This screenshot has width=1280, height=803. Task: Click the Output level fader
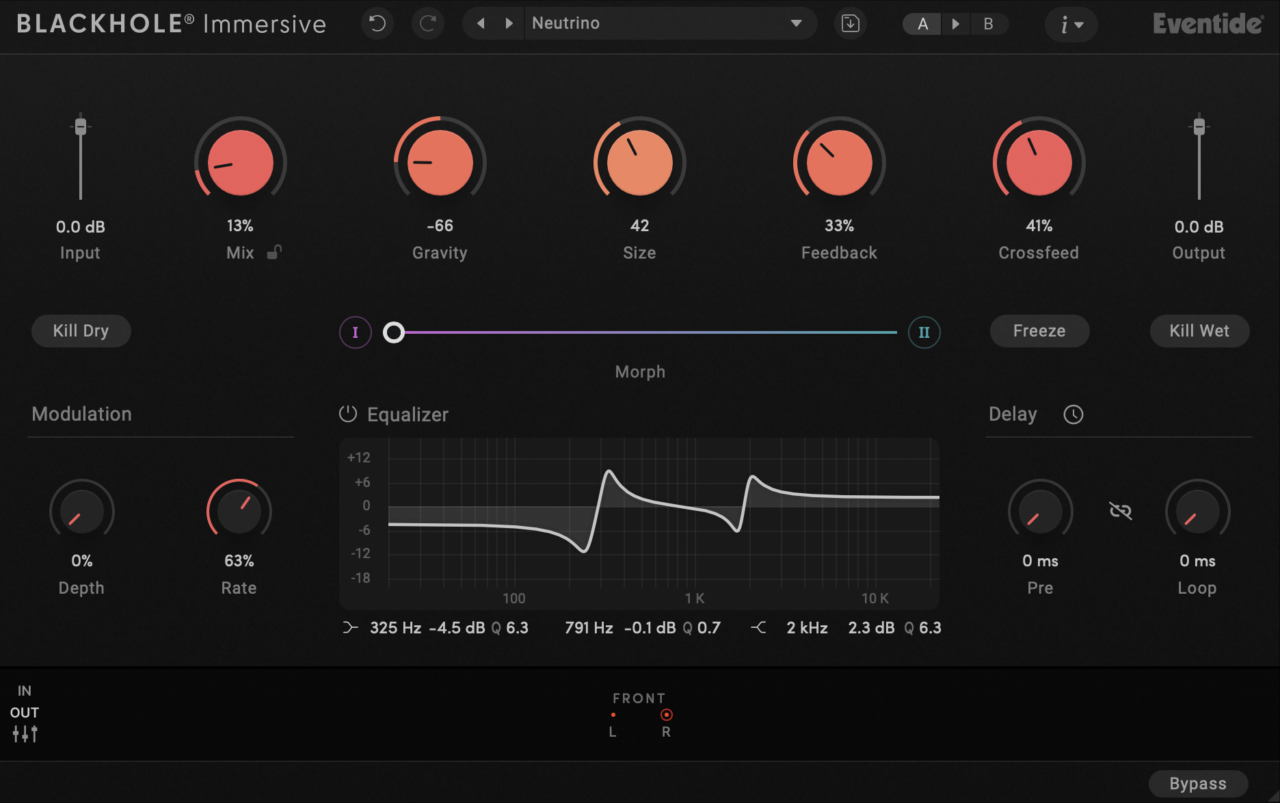click(1199, 127)
